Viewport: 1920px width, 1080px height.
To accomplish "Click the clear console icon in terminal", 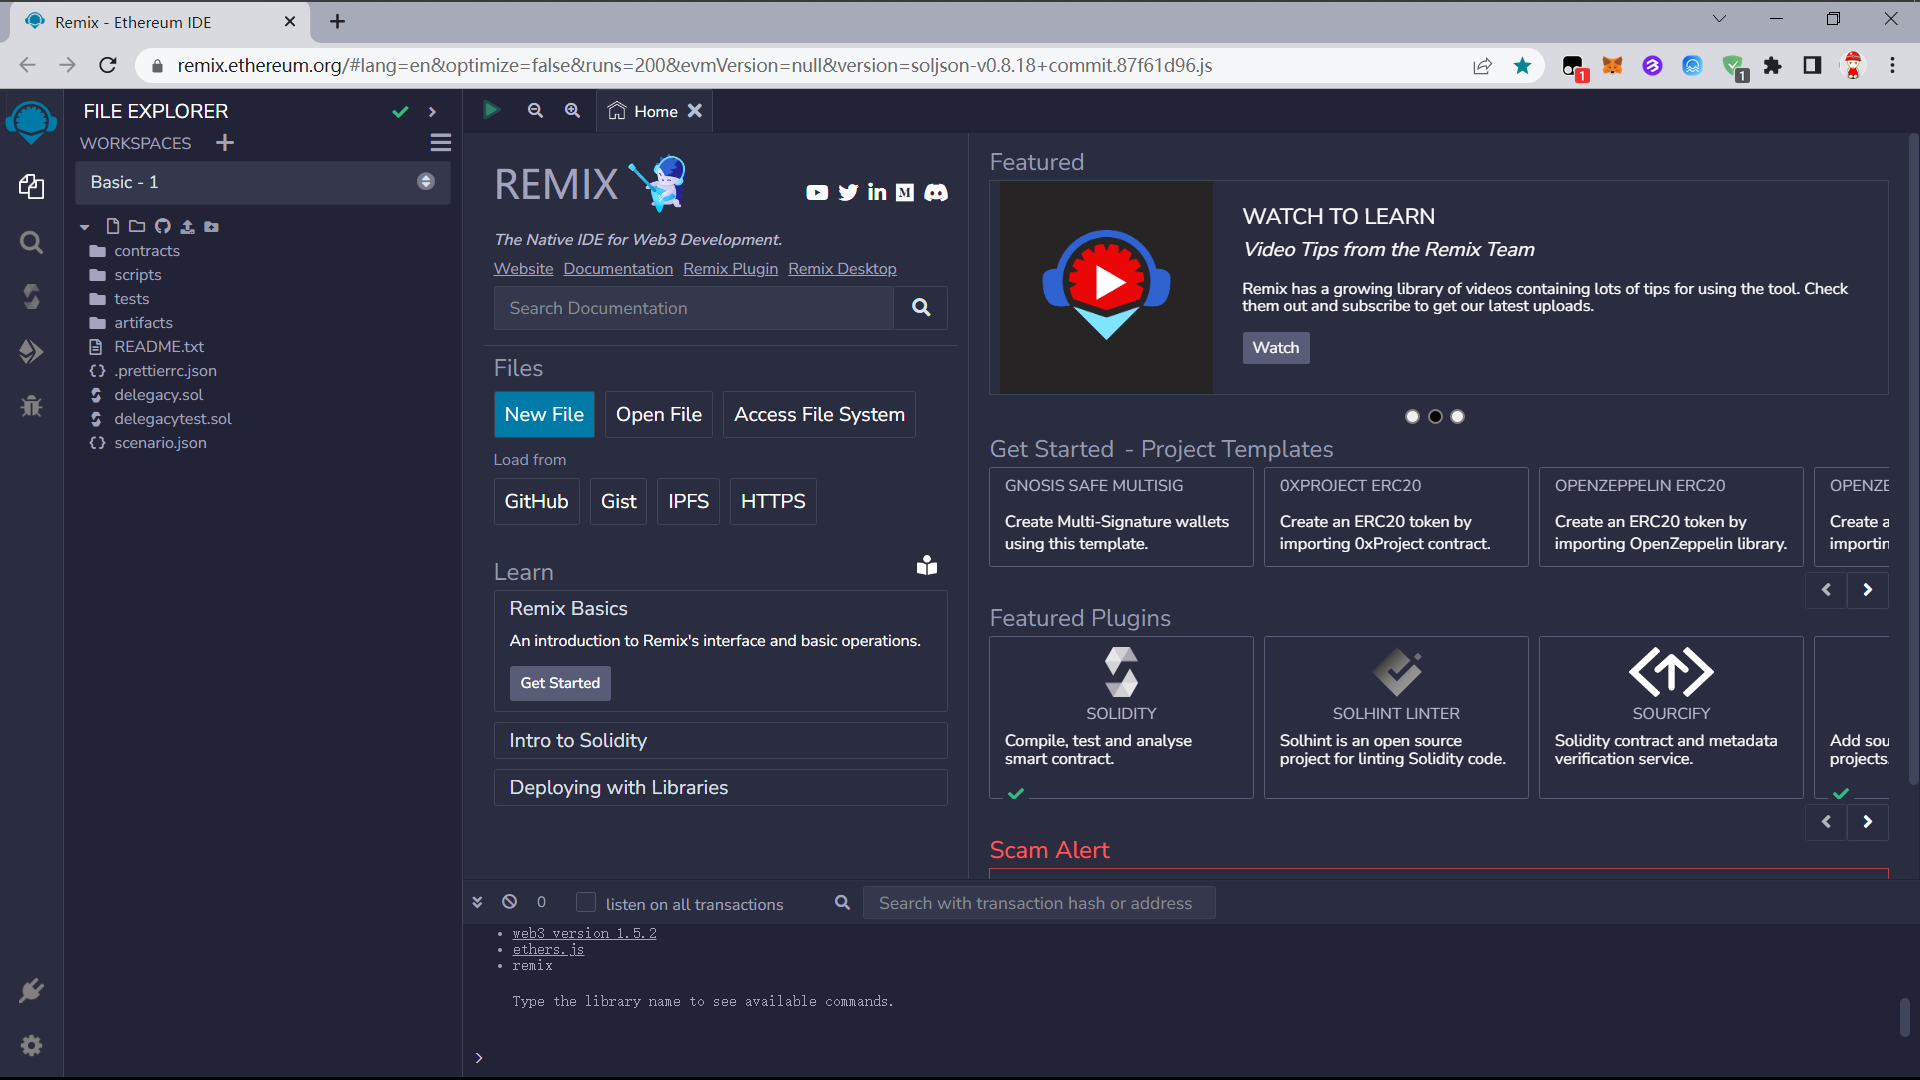I will [510, 902].
